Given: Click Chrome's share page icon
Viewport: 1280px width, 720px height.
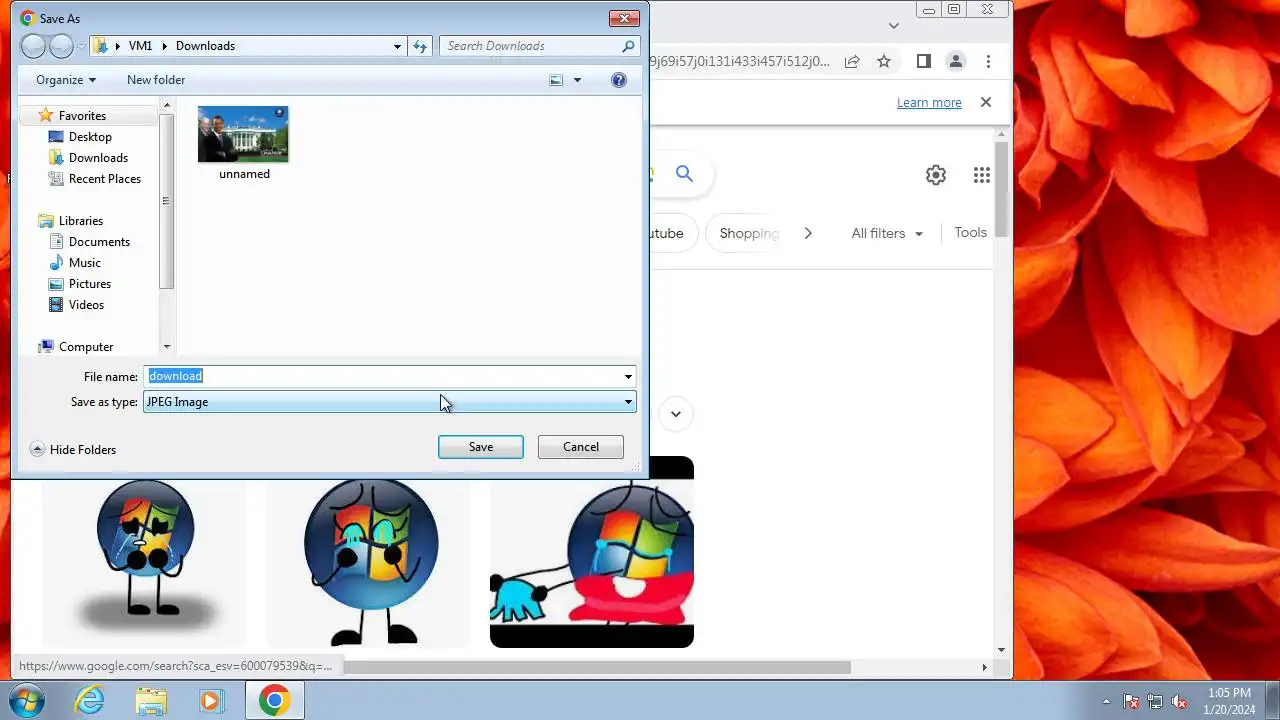Looking at the screenshot, I should pos(852,61).
